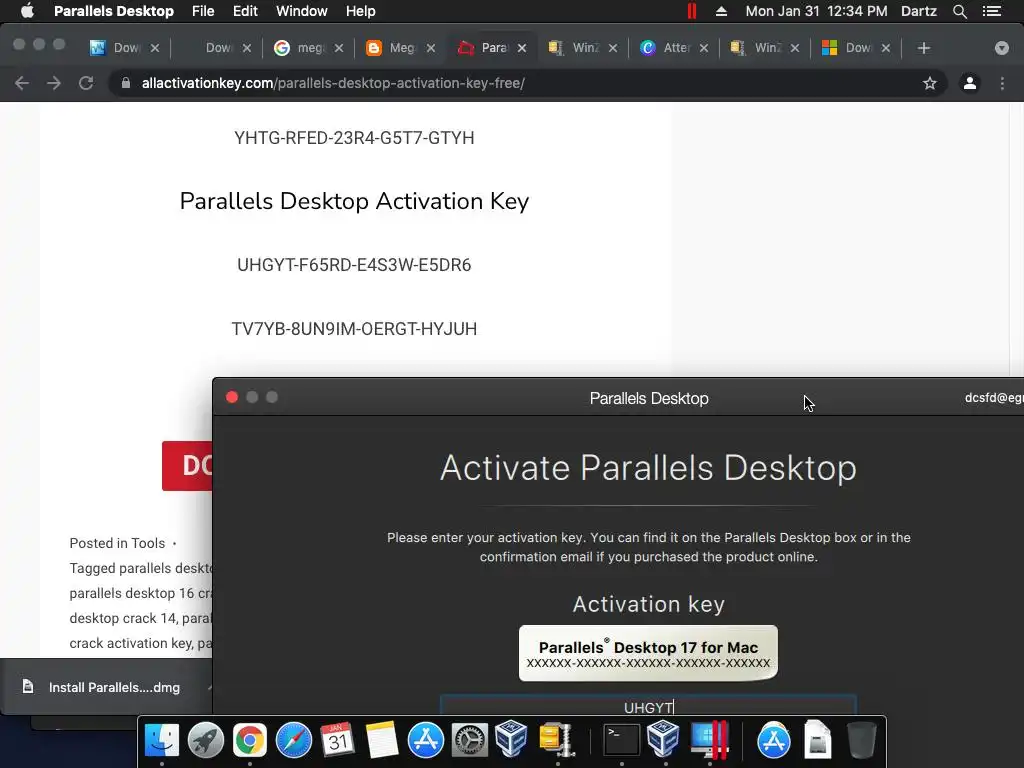Open Google Chrome from the dock
The height and width of the screenshot is (768, 1024).
coord(249,740)
